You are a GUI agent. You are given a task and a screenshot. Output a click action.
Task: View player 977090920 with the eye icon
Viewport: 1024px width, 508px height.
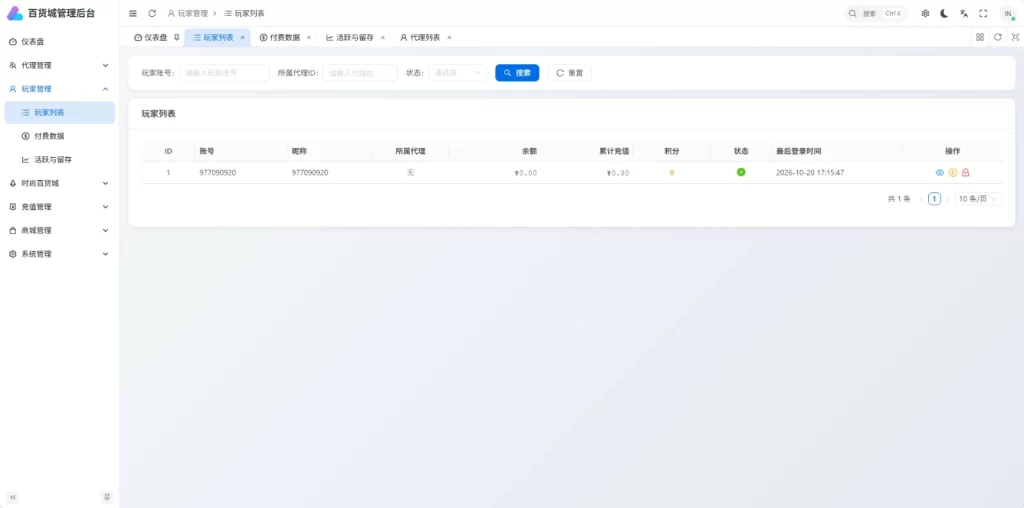(940, 173)
